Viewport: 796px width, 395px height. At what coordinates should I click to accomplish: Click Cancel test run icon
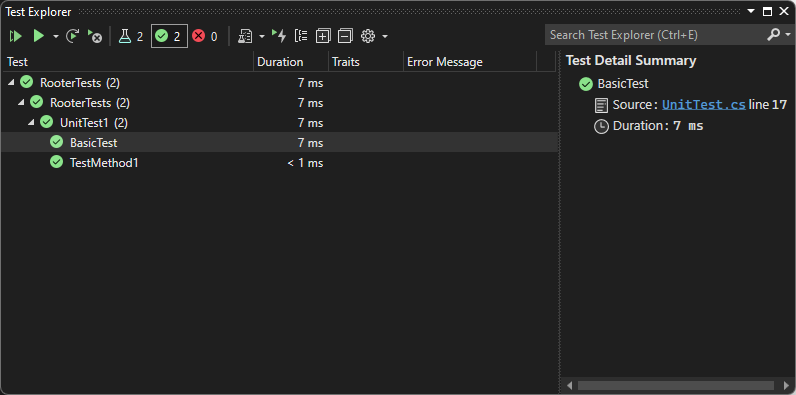pos(94,36)
